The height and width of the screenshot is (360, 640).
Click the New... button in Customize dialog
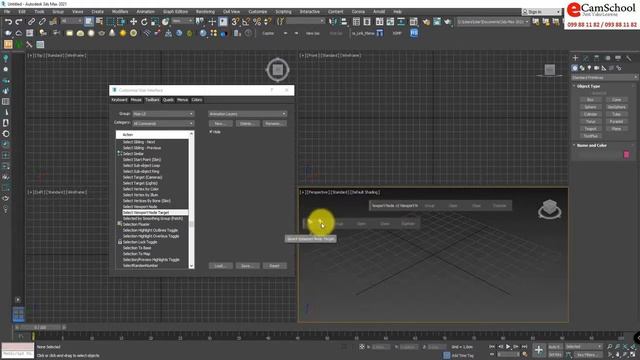tap(221, 123)
